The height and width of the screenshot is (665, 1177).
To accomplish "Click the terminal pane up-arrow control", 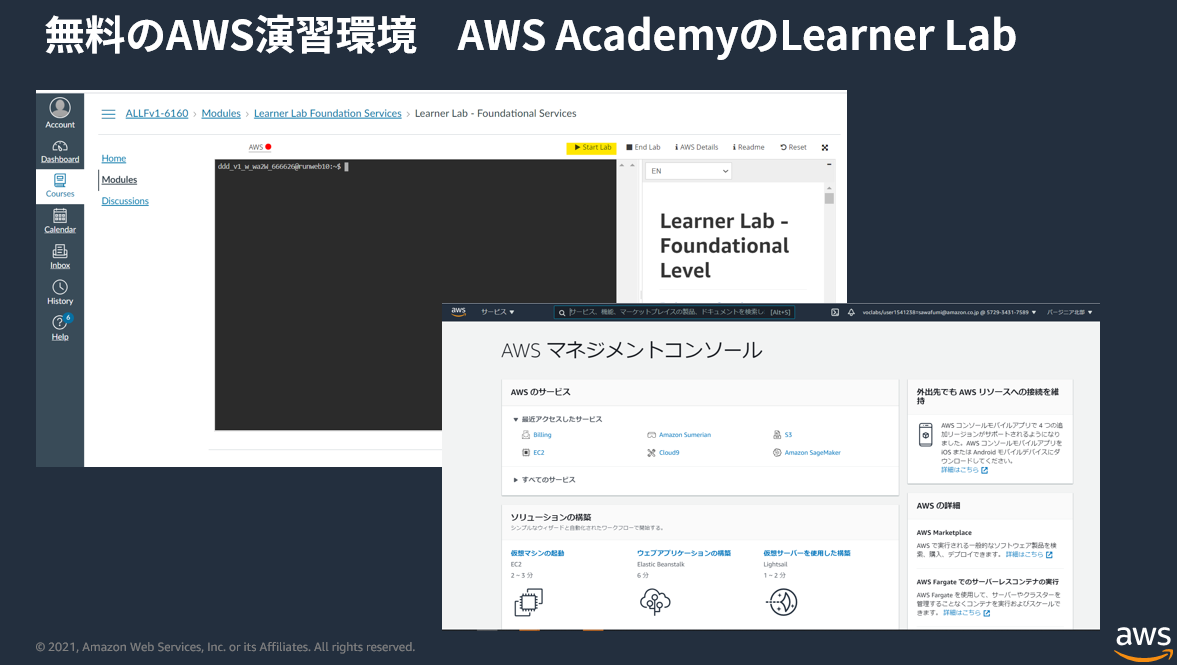I will (x=622, y=165).
